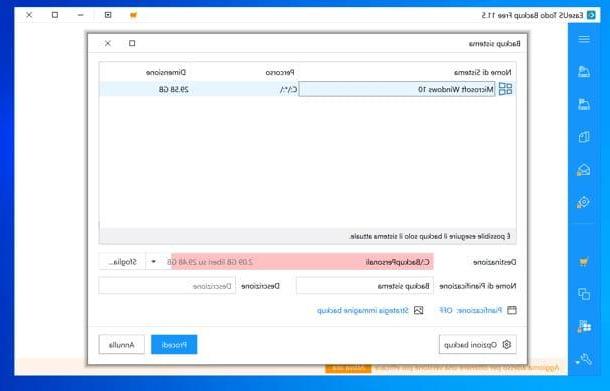
Task: Click the Destinazione path field C:\BackupPersonali
Action: pos(302,262)
